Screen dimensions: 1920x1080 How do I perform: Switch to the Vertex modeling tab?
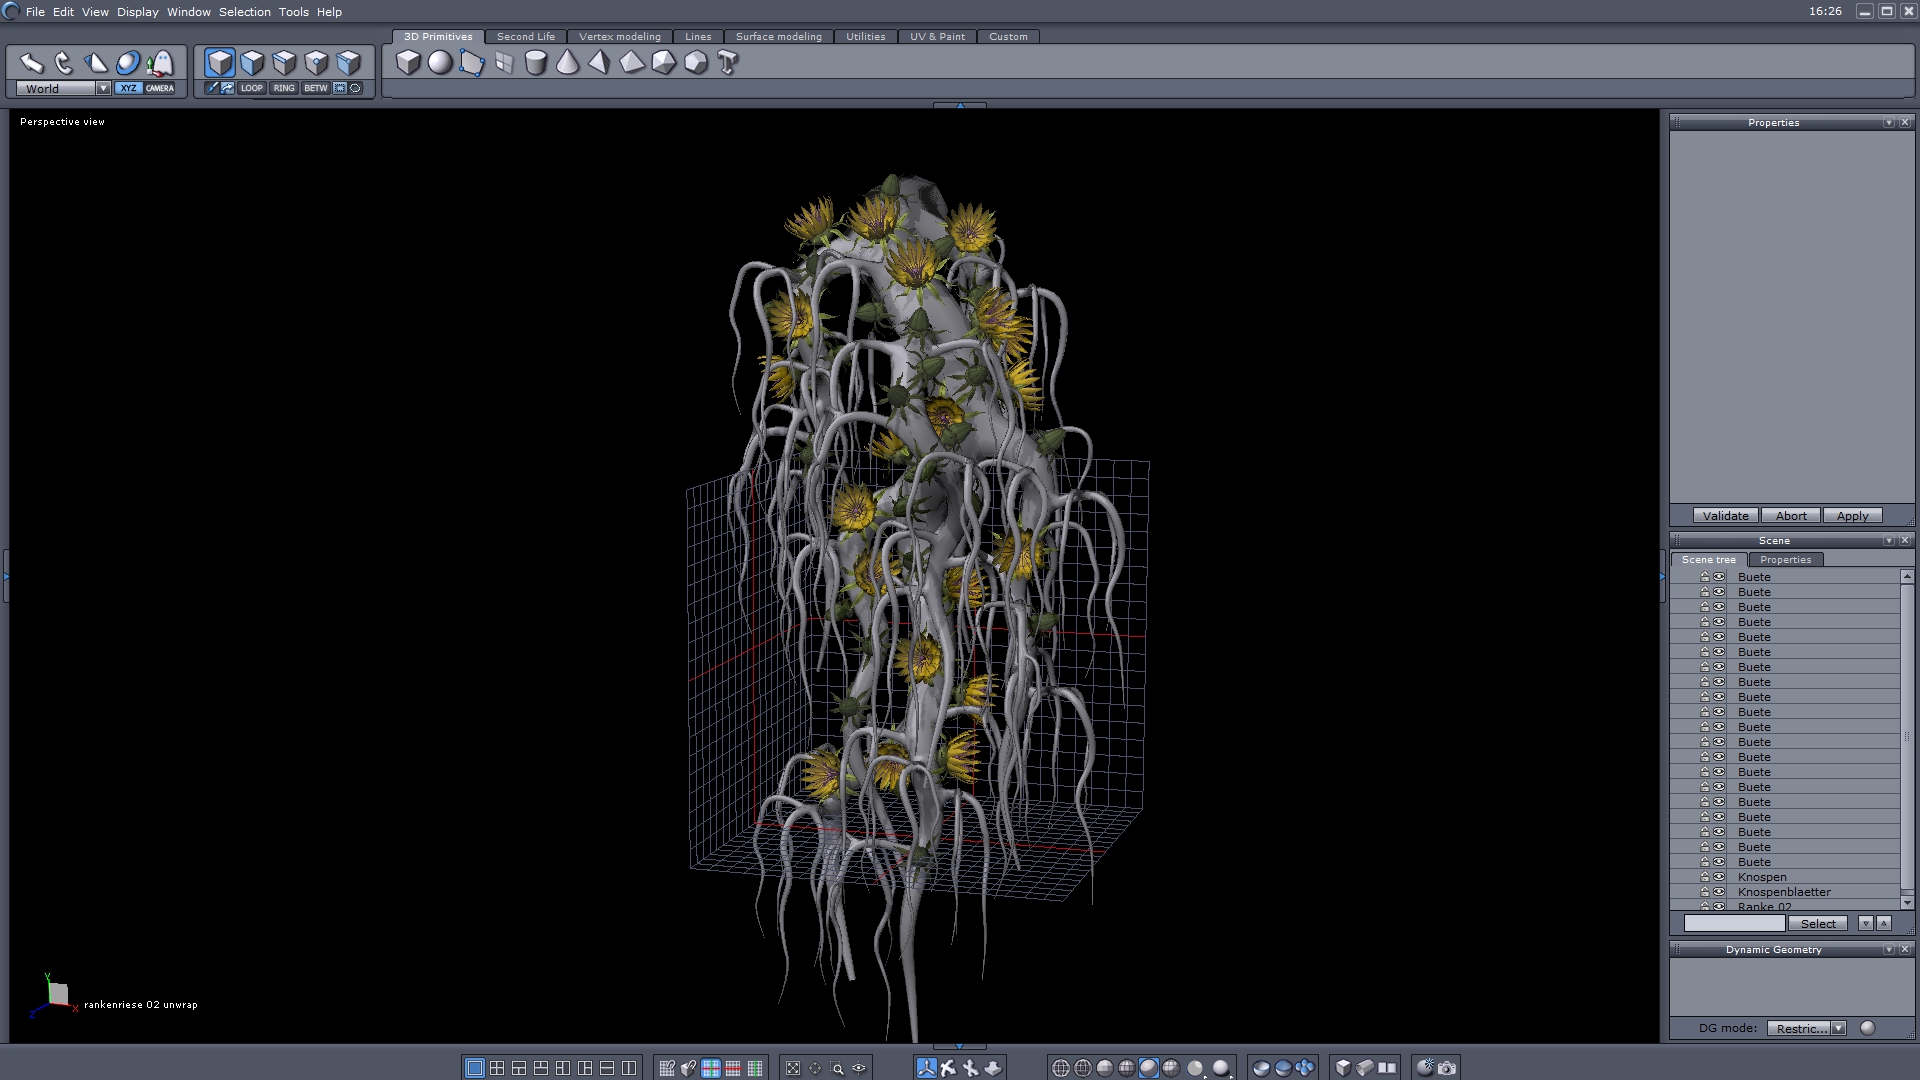click(619, 36)
